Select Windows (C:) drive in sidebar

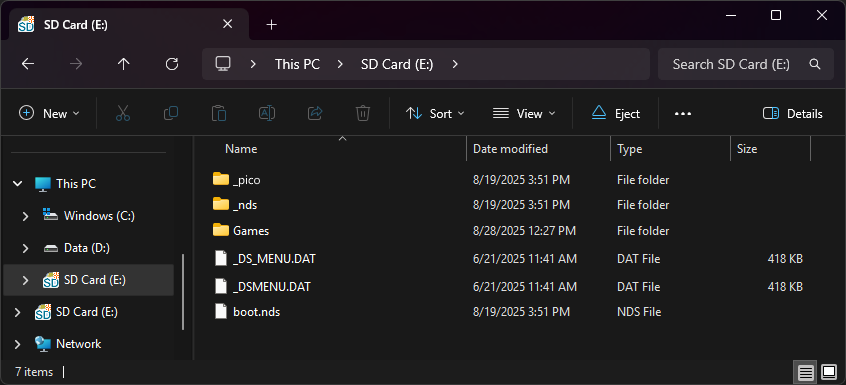[99, 216]
